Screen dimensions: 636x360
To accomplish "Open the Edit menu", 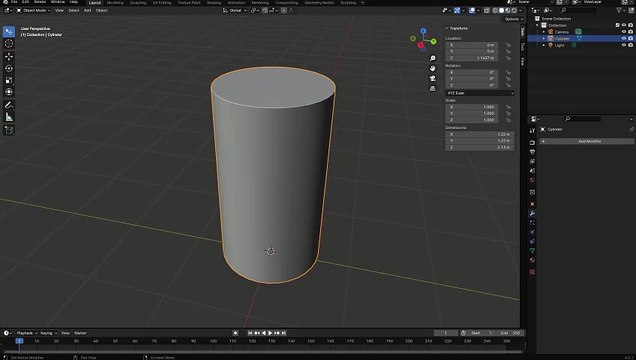I will tap(26, 2).
